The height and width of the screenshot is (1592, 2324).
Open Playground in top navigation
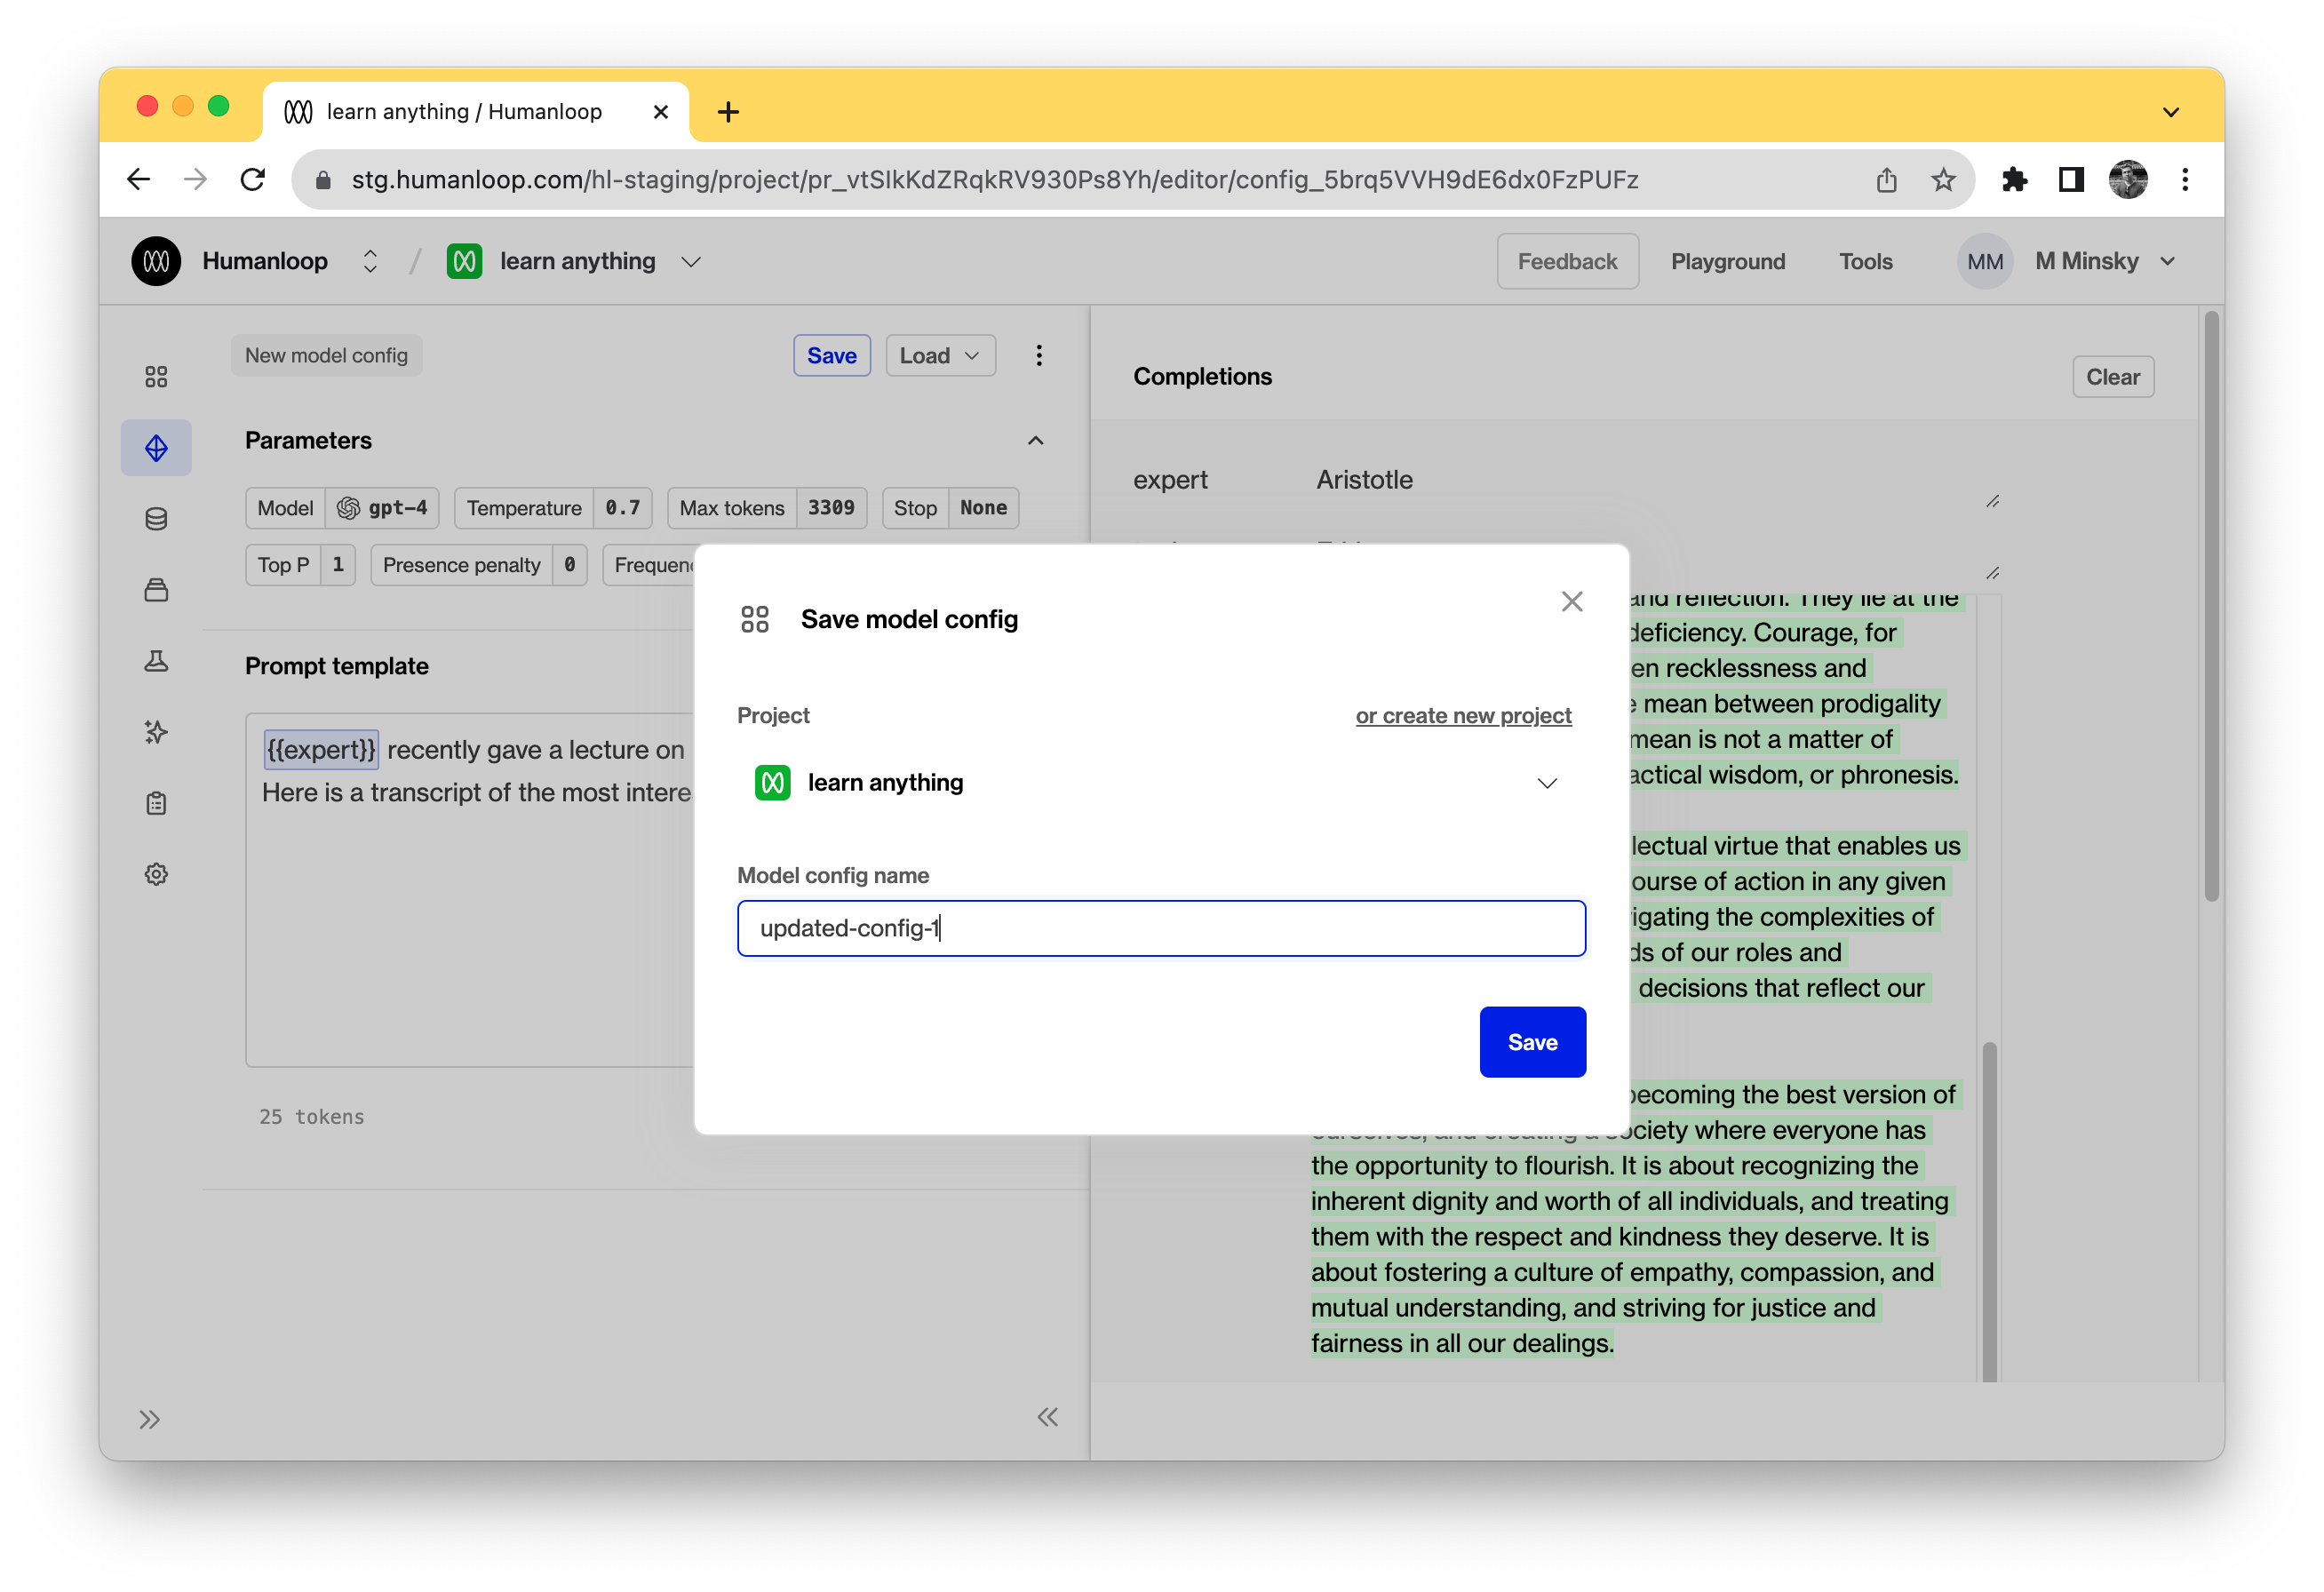coord(1727,261)
